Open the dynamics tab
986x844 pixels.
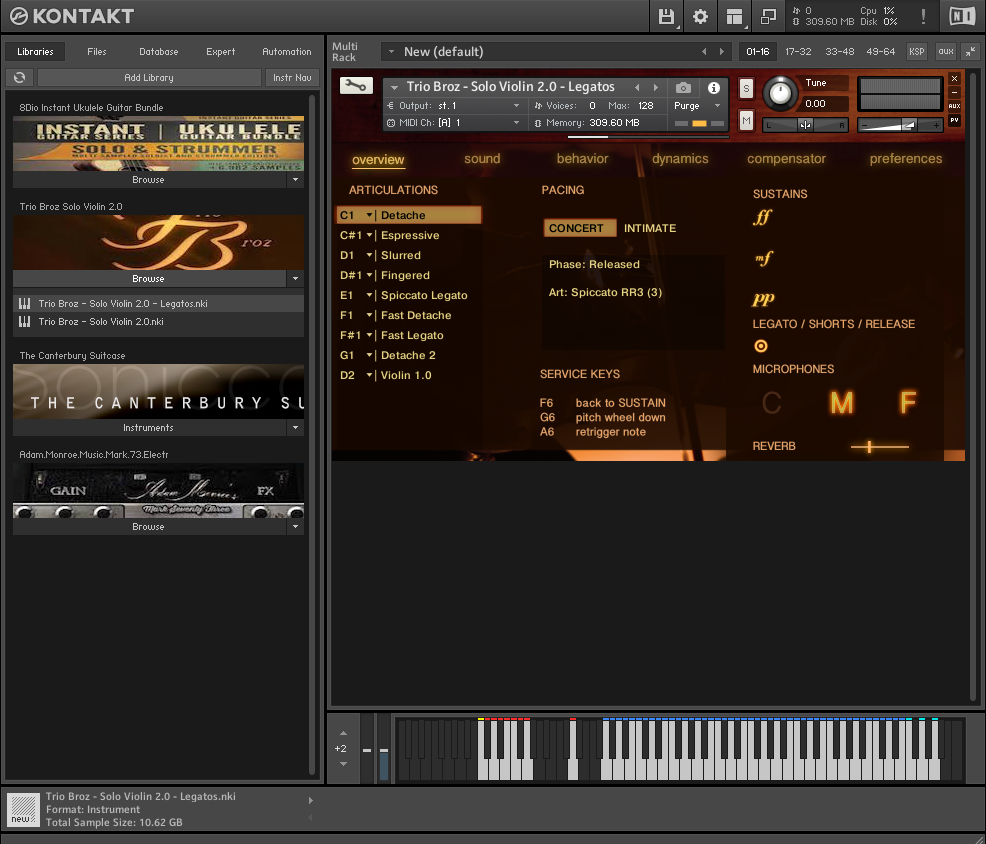(680, 158)
